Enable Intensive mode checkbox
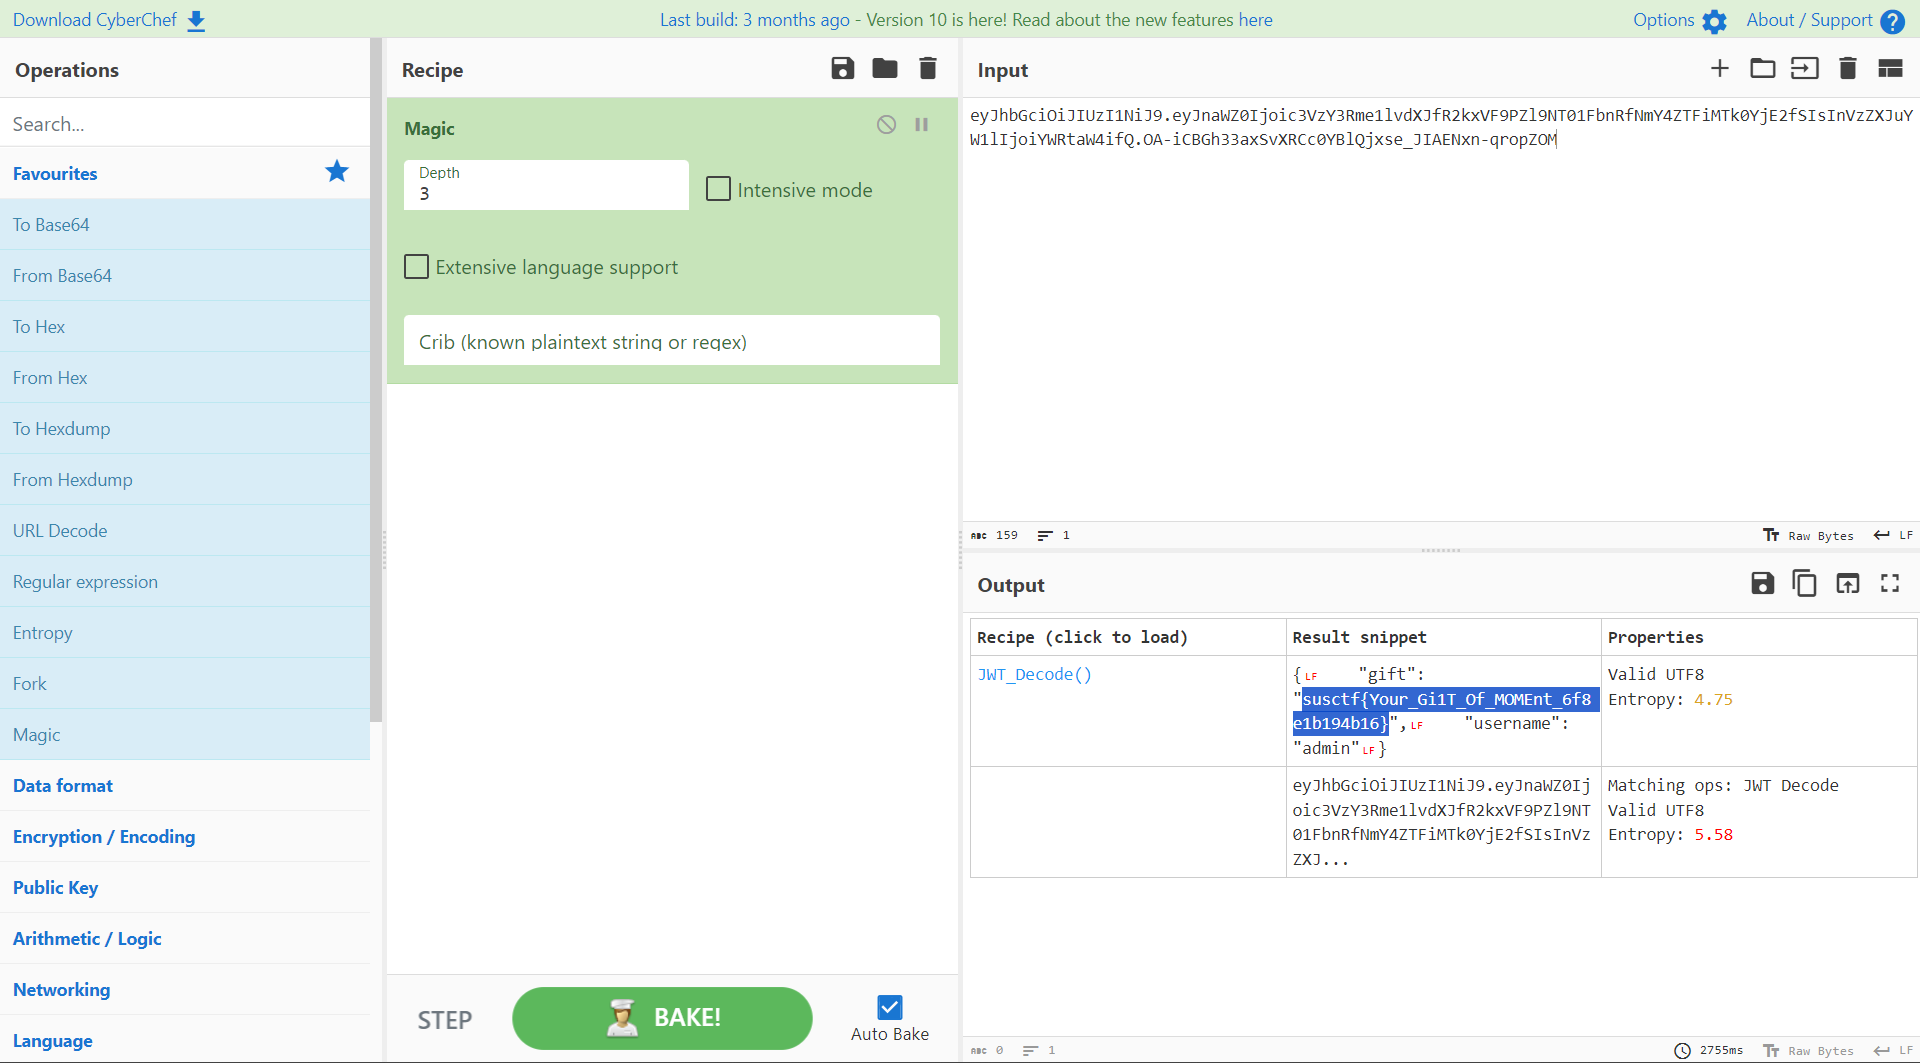 [718, 190]
